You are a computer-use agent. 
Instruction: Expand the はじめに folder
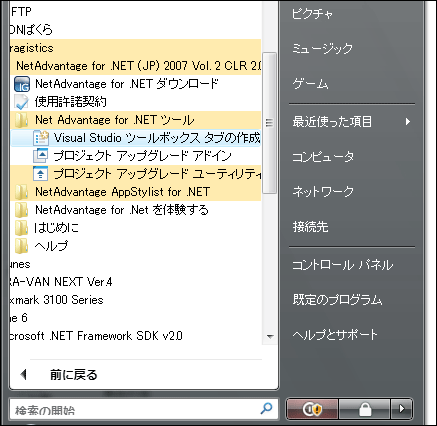click(47, 228)
